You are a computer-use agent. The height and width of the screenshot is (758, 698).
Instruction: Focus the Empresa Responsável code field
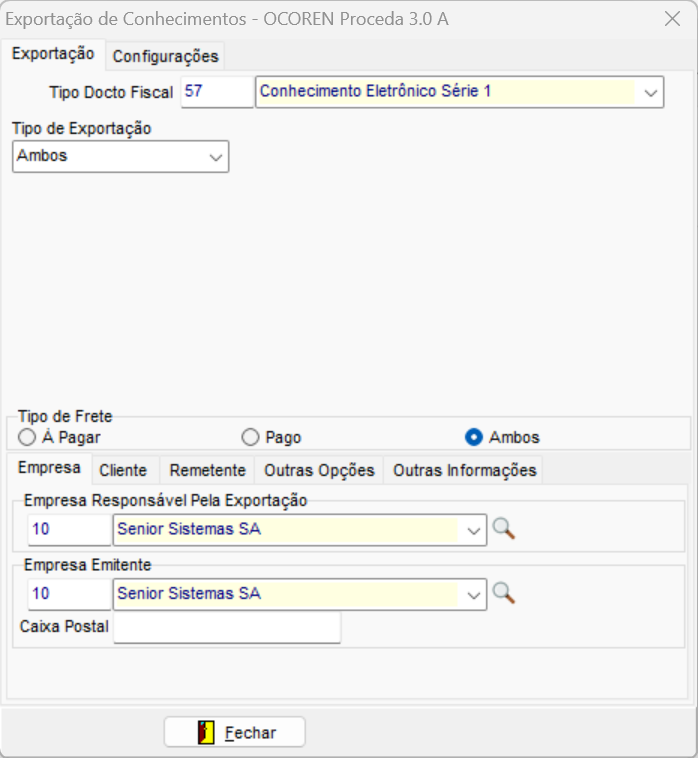pyautogui.click(x=69, y=530)
